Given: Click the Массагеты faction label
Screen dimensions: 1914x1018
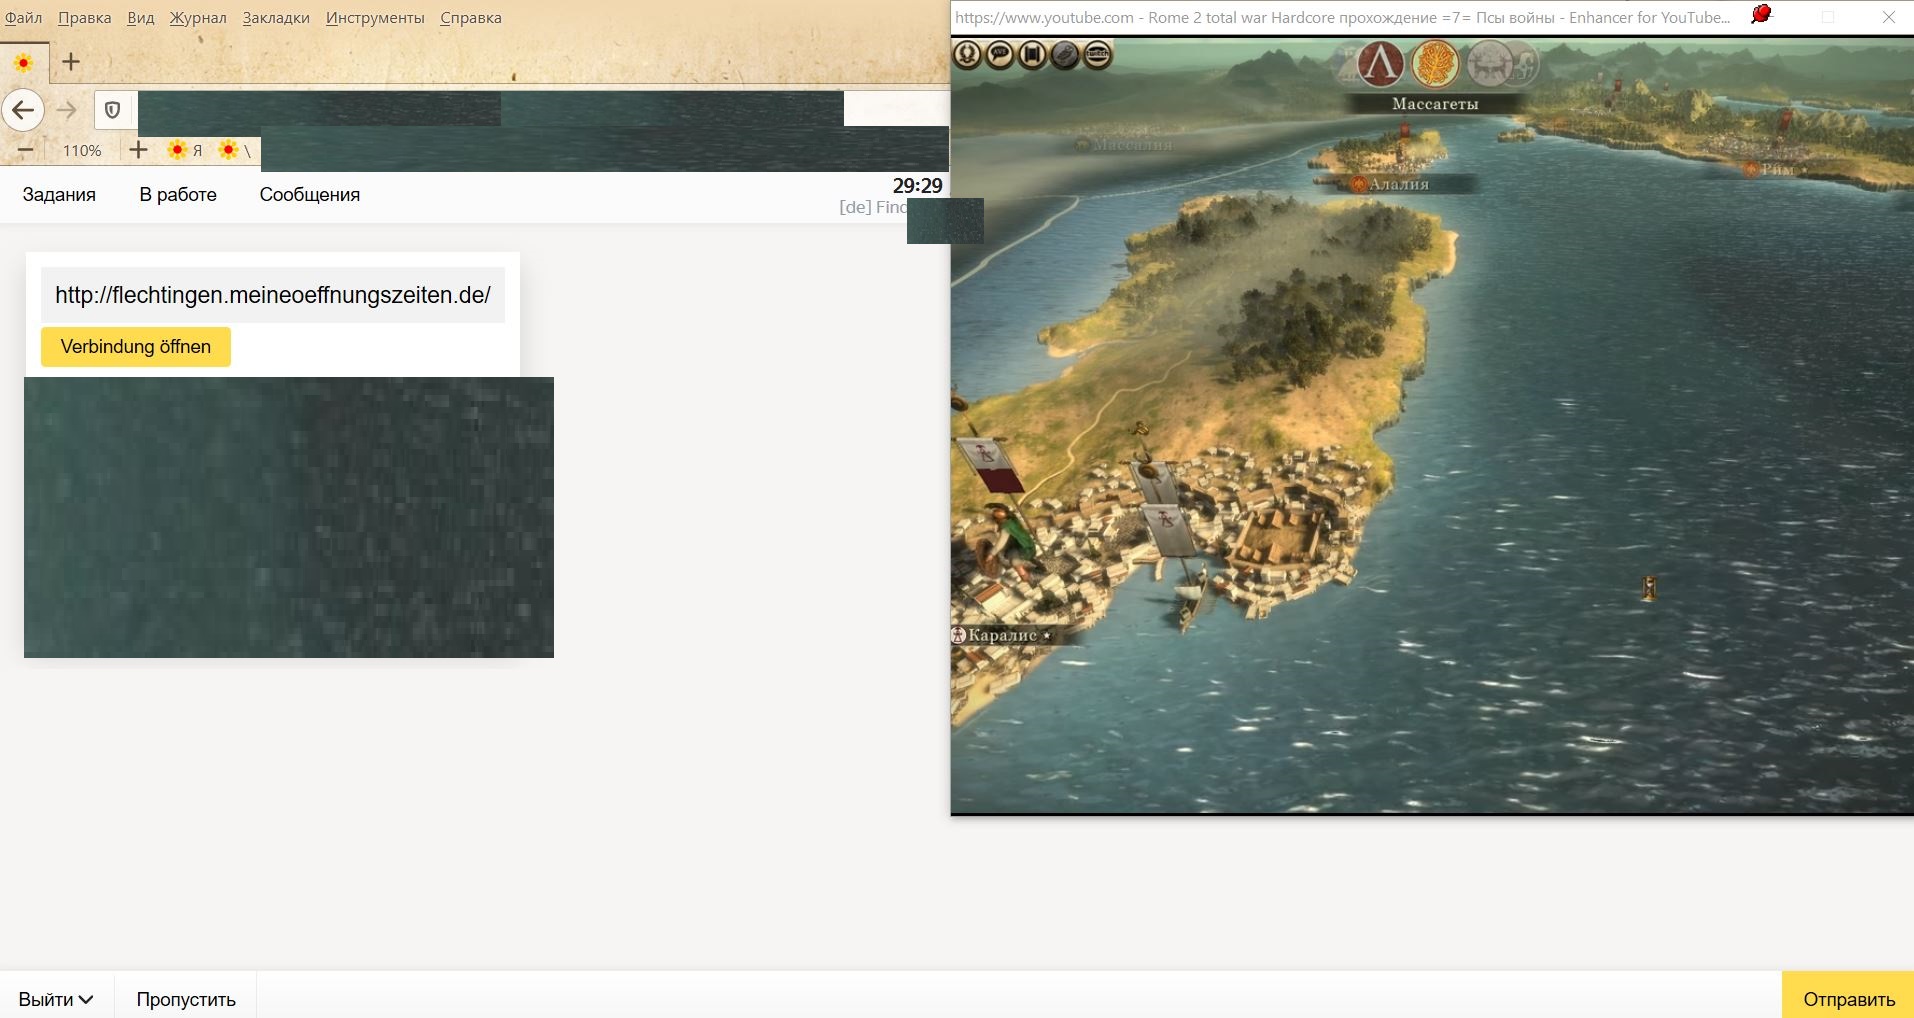Looking at the screenshot, I should coord(1435,104).
